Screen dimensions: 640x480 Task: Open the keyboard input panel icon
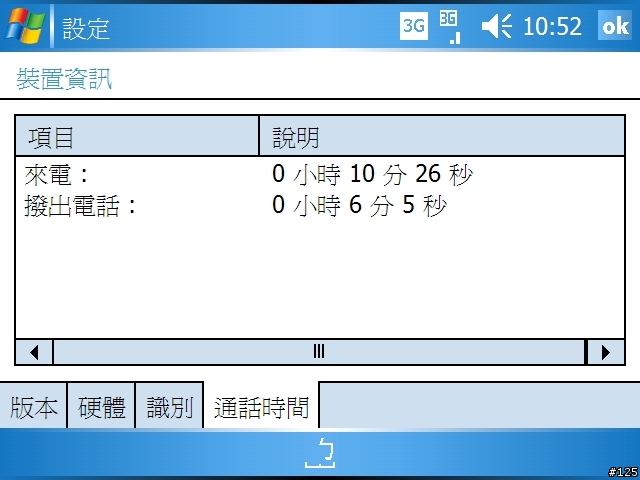[x=320, y=453]
